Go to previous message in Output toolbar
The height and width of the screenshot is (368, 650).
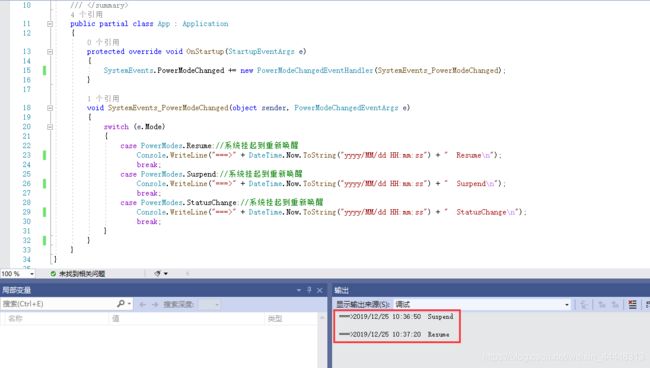[602, 305]
